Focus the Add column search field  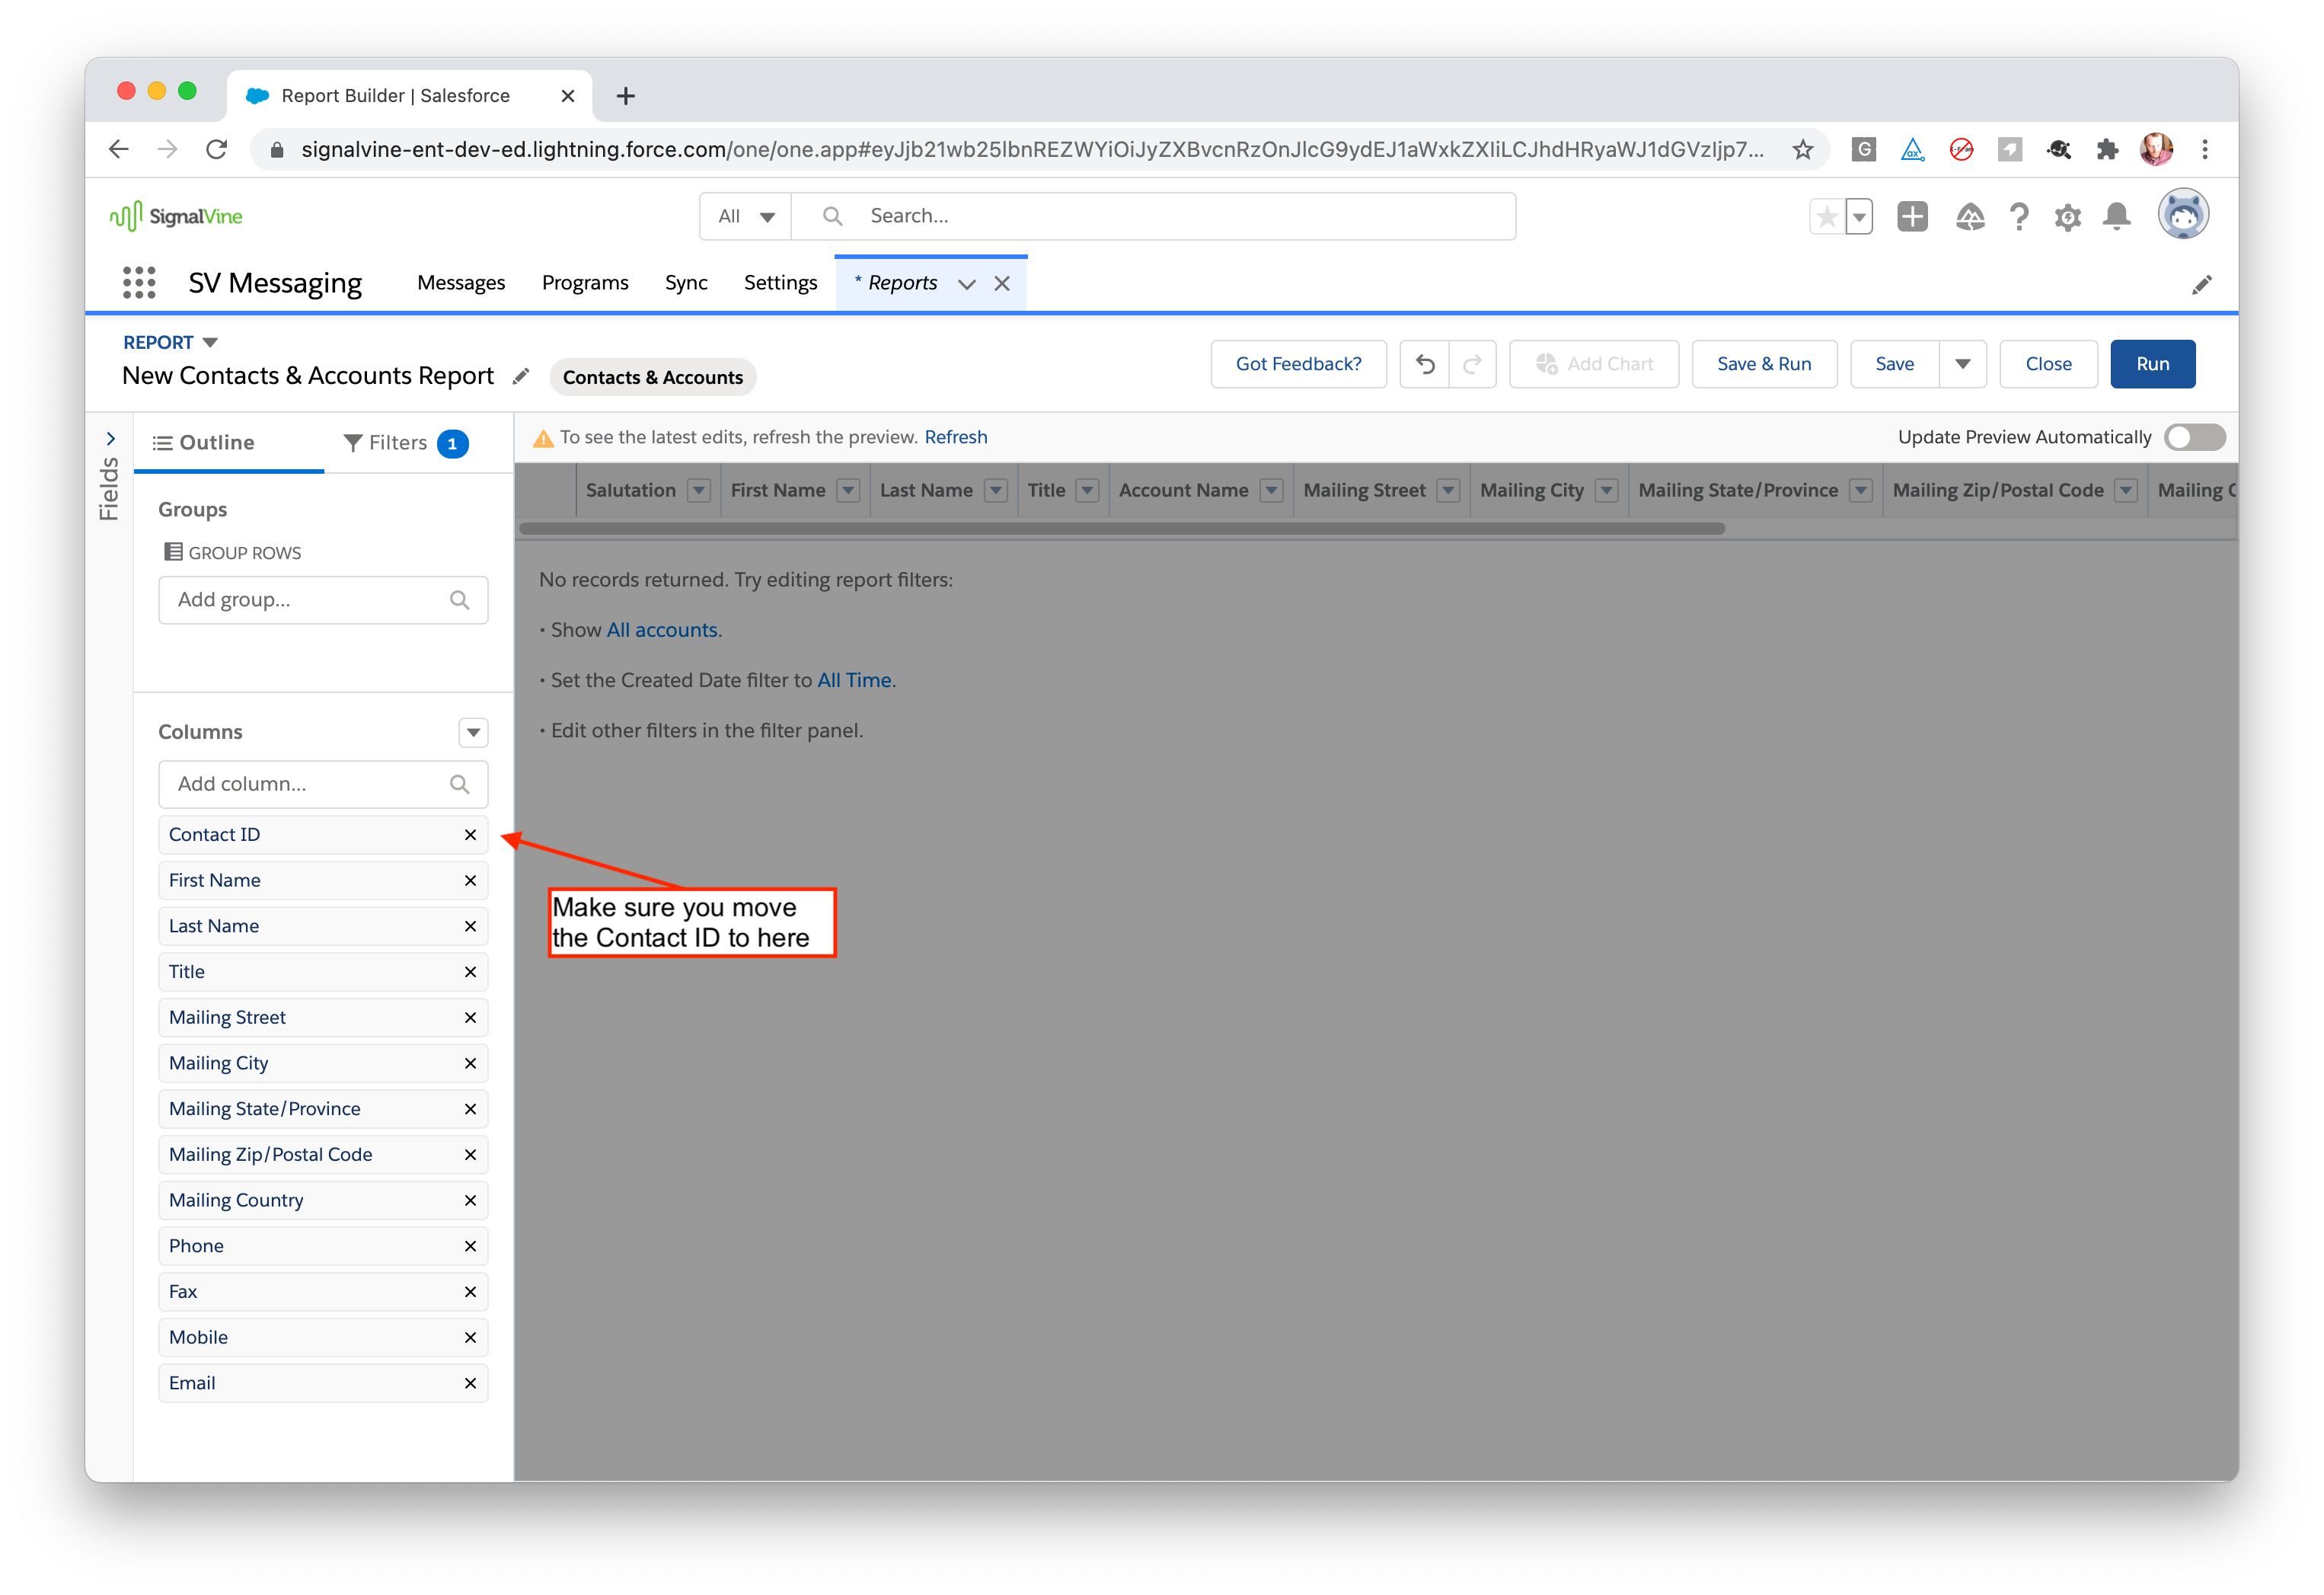(x=323, y=785)
